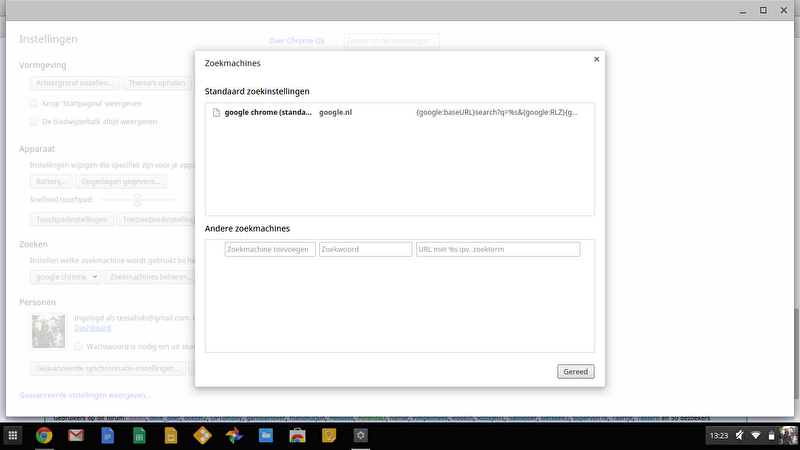Click the 'Gereed' button
Viewport: 800px width, 450px height.
(576, 371)
